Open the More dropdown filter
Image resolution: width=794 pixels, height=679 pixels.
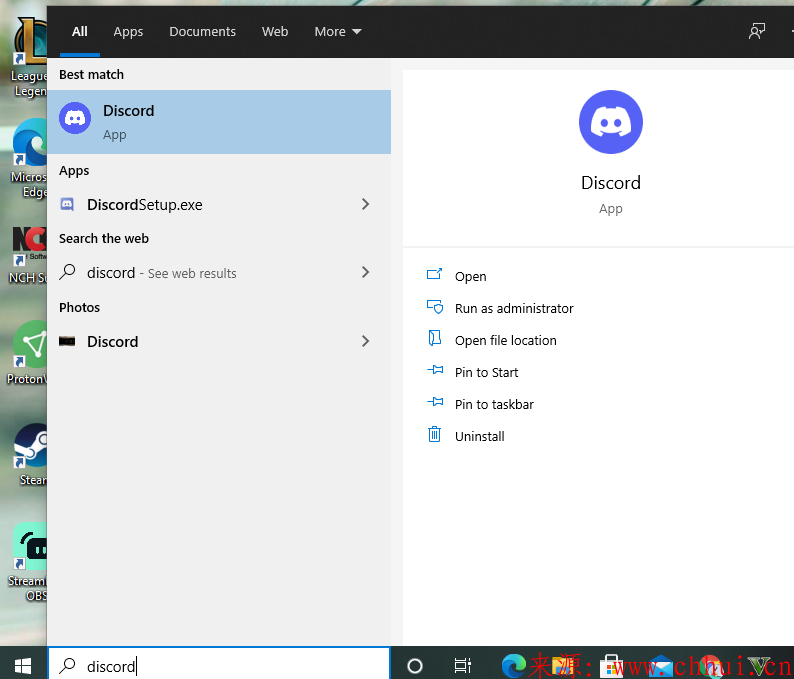tap(338, 31)
